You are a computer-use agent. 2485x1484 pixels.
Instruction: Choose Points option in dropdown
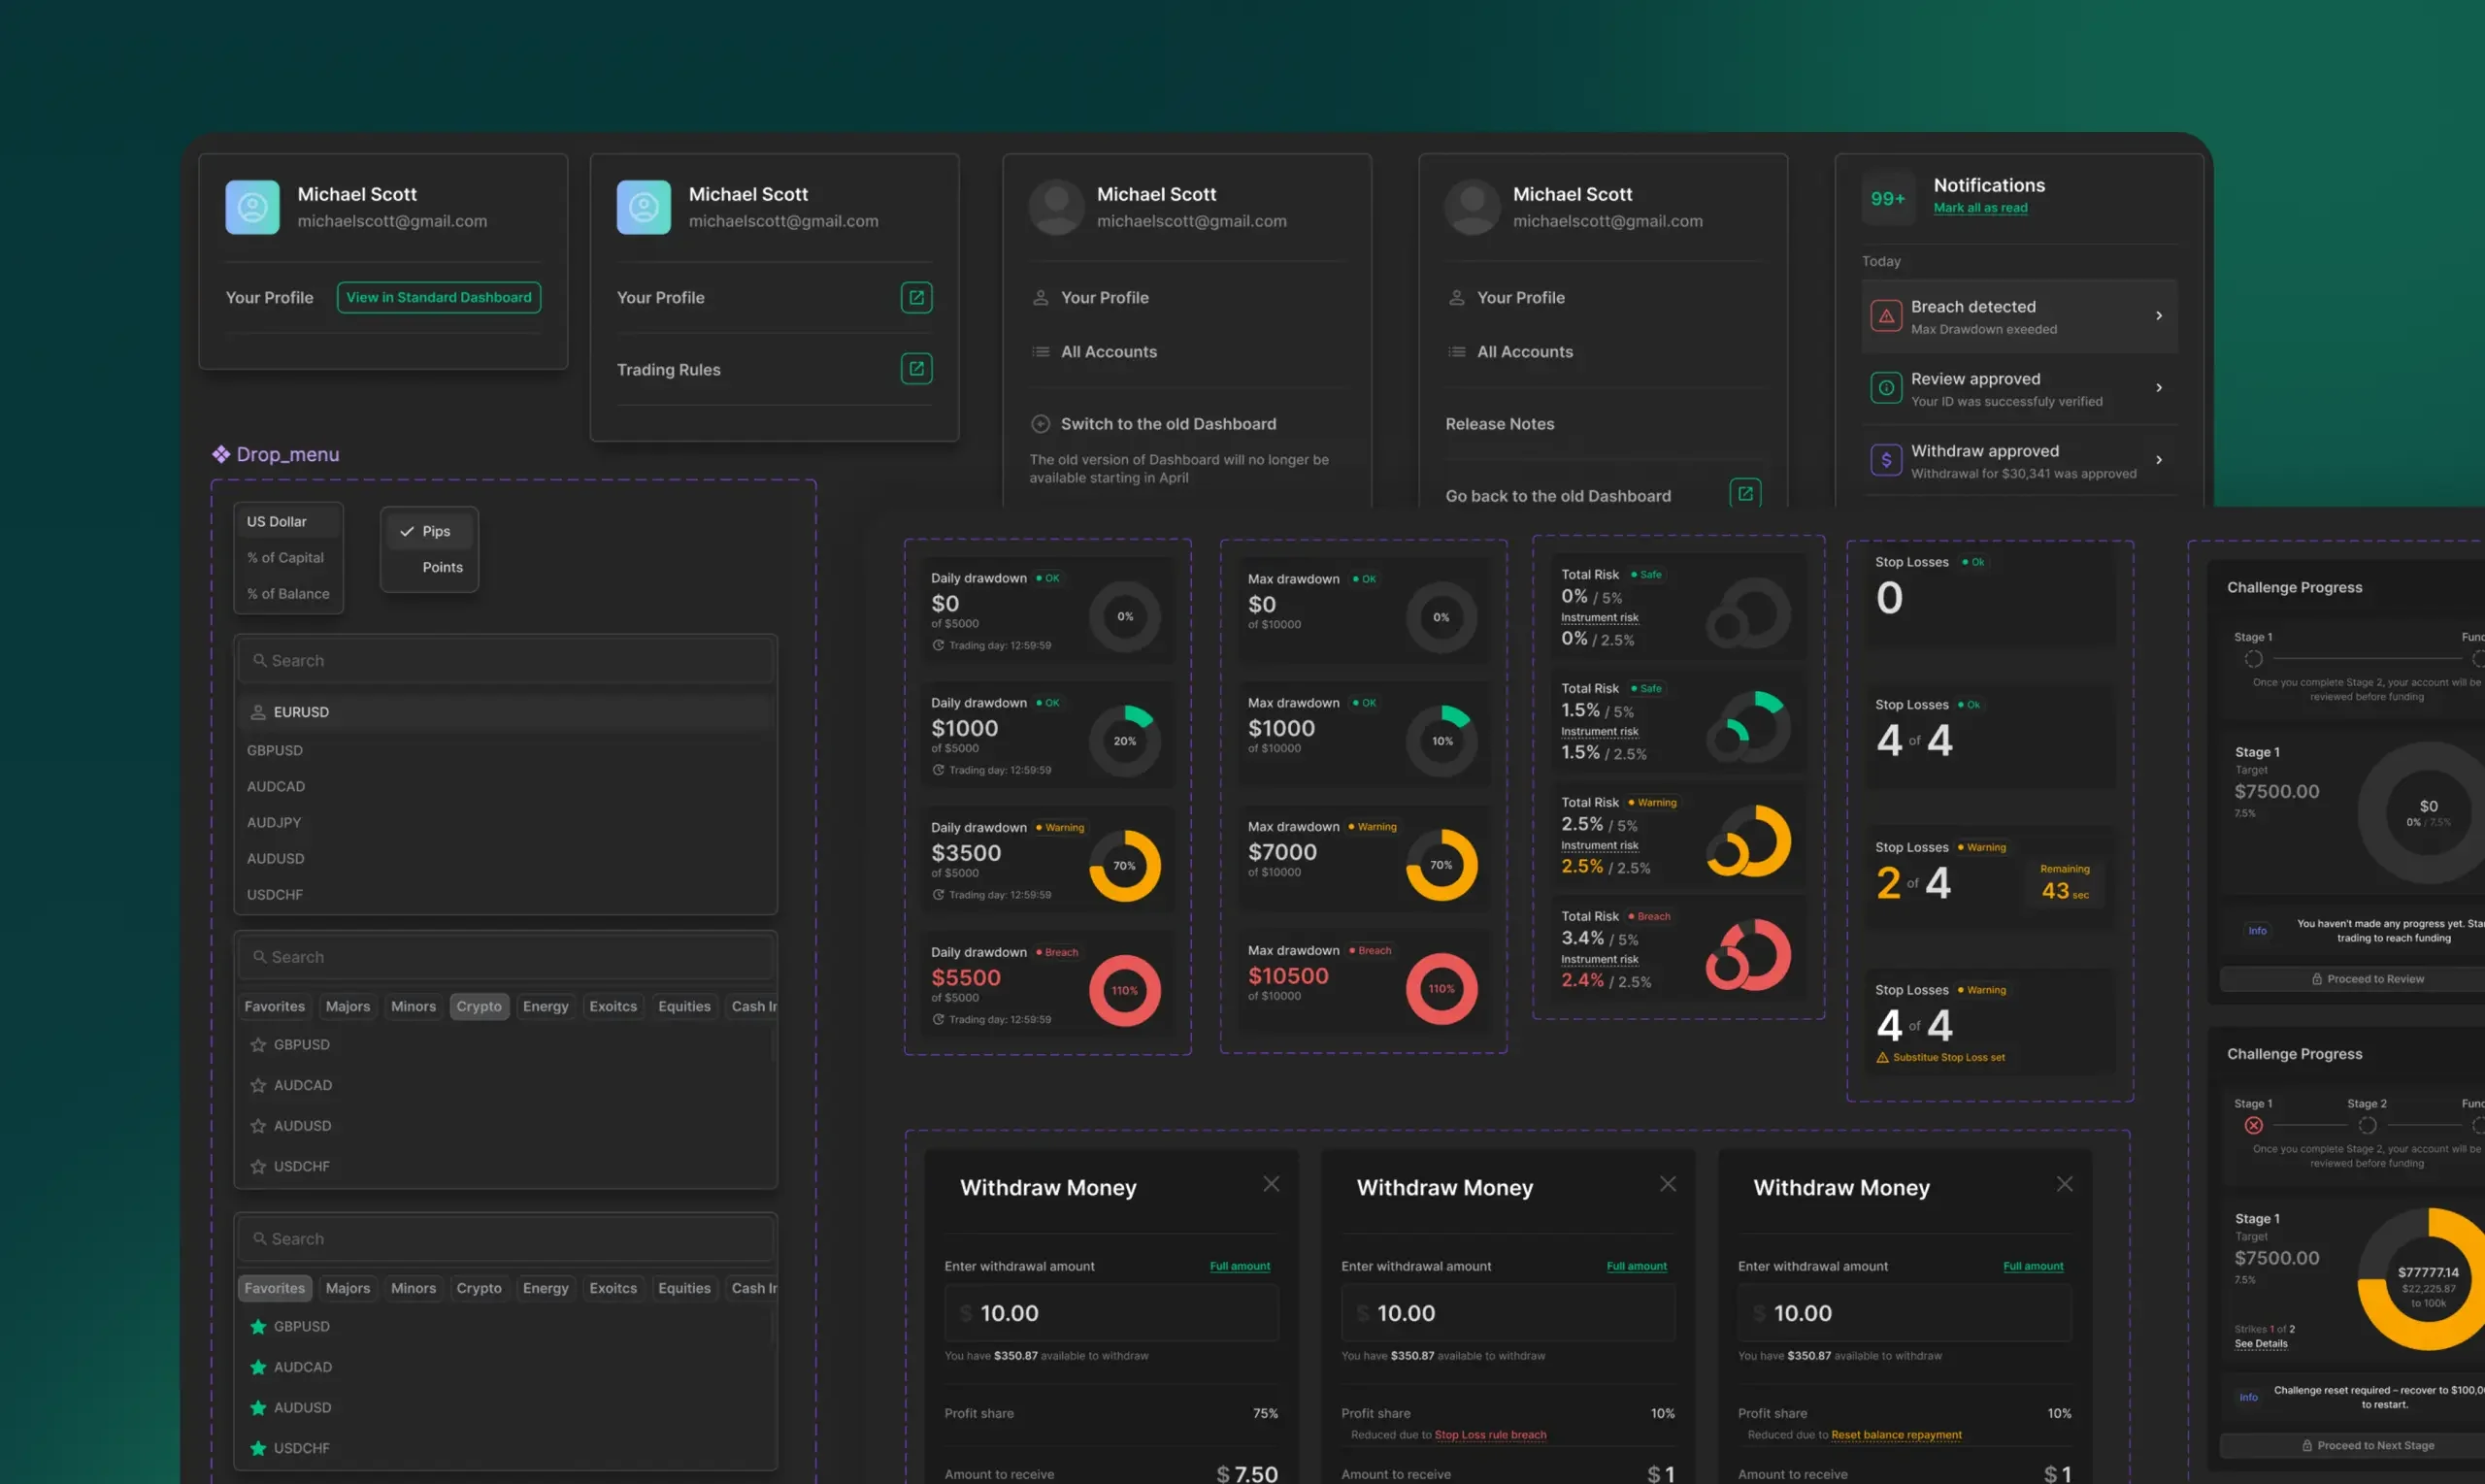click(x=429, y=567)
